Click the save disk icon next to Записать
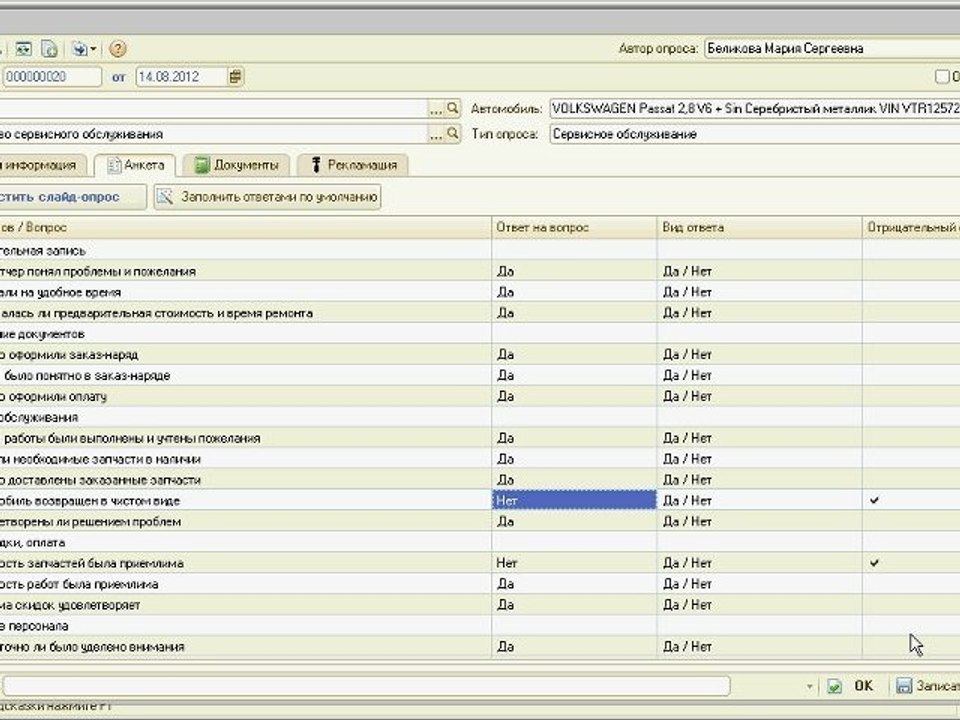Viewport: 960px width, 720px height. [x=904, y=685]
